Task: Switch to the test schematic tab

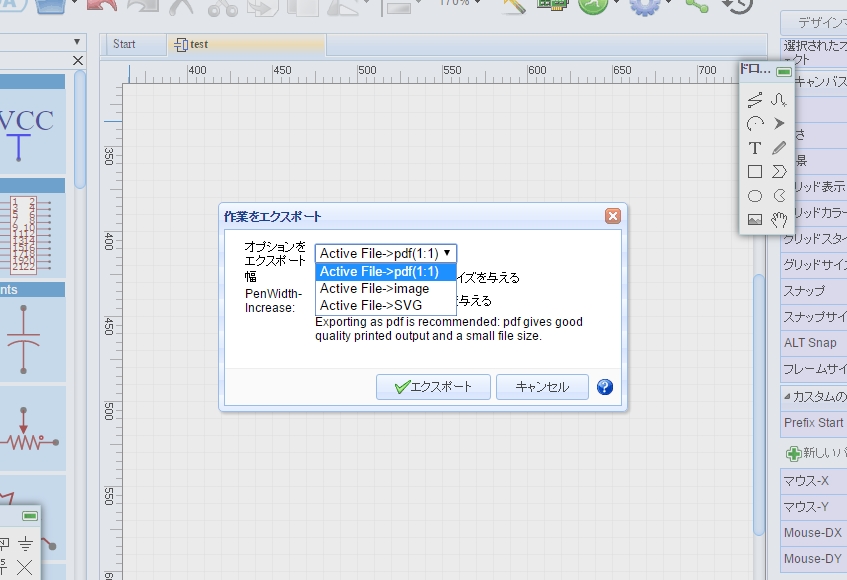Action: point(246,44)
